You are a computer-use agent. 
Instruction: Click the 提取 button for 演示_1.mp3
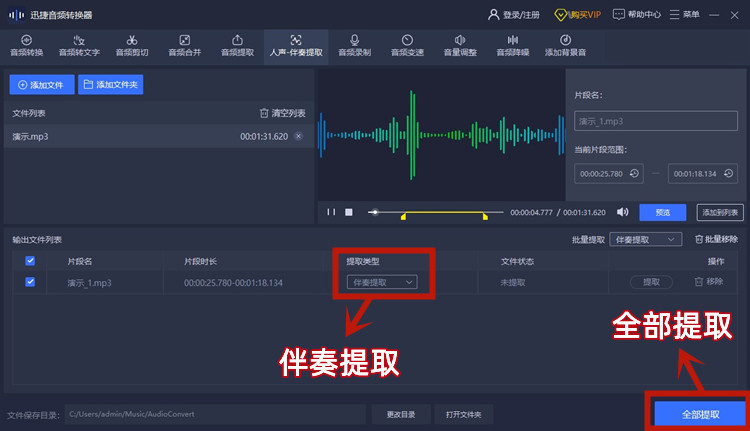click(651, 282)
